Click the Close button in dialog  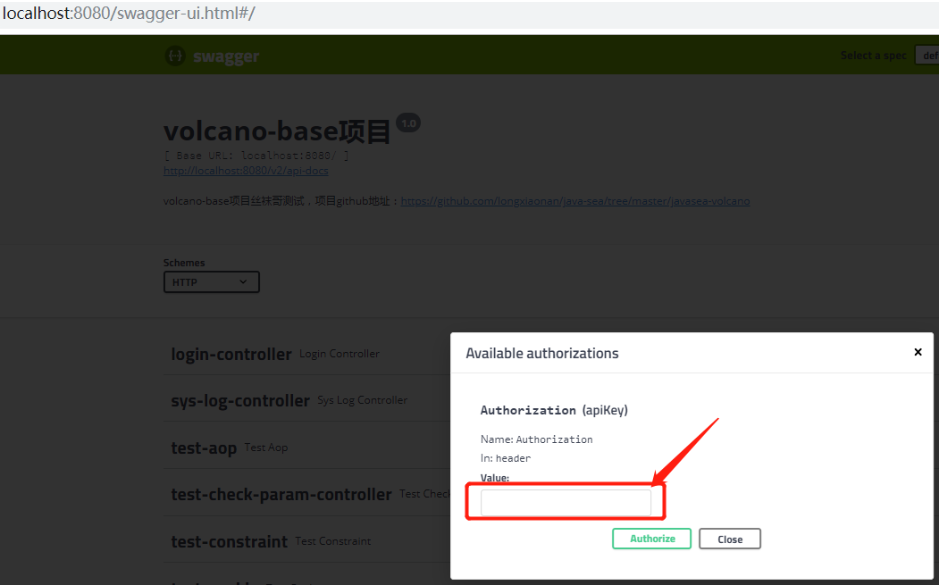click(x=730, y=539)
